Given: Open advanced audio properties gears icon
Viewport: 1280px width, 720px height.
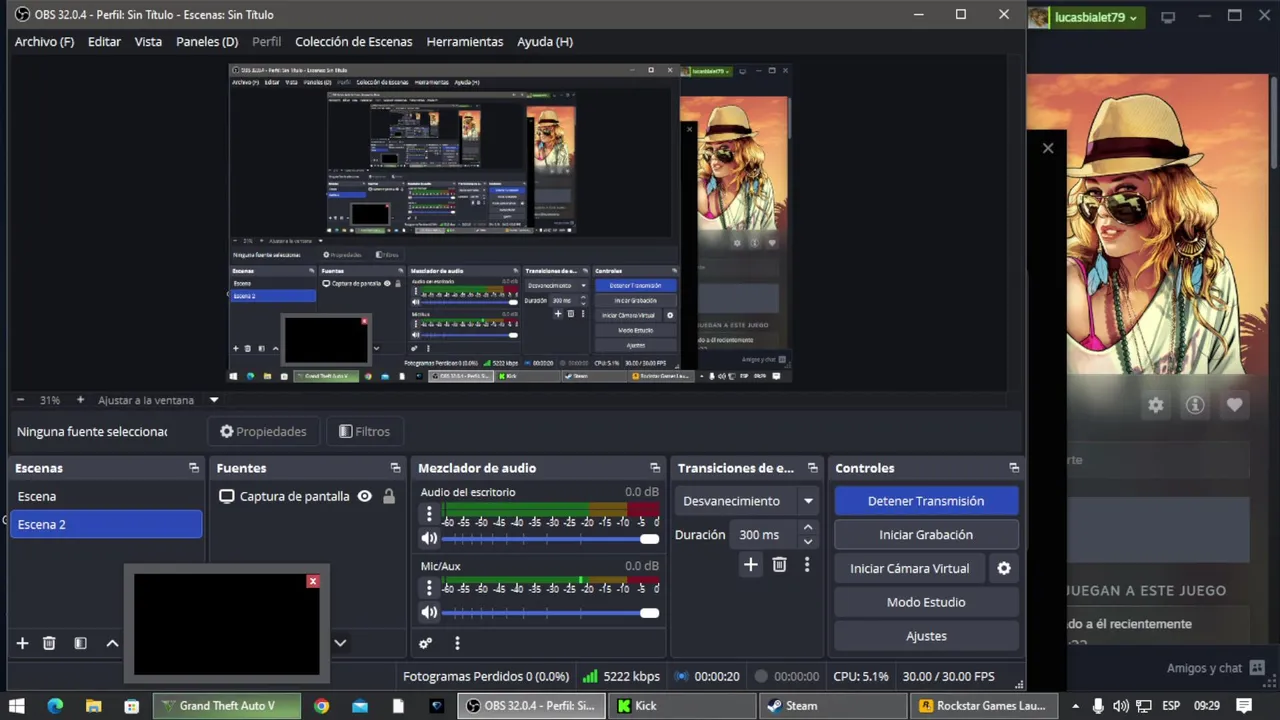Looking at the screenshot, I should point(426,643).
